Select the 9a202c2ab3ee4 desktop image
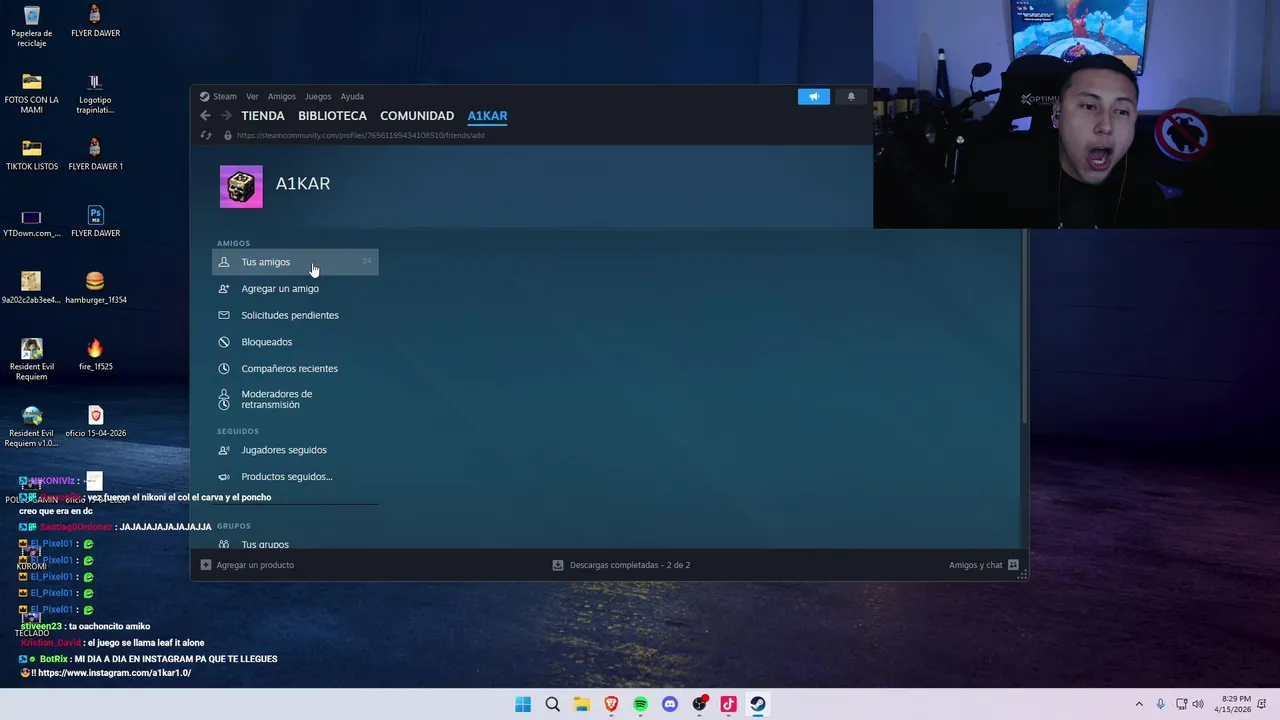This screenshot has width=1280, height=720. 32,288
